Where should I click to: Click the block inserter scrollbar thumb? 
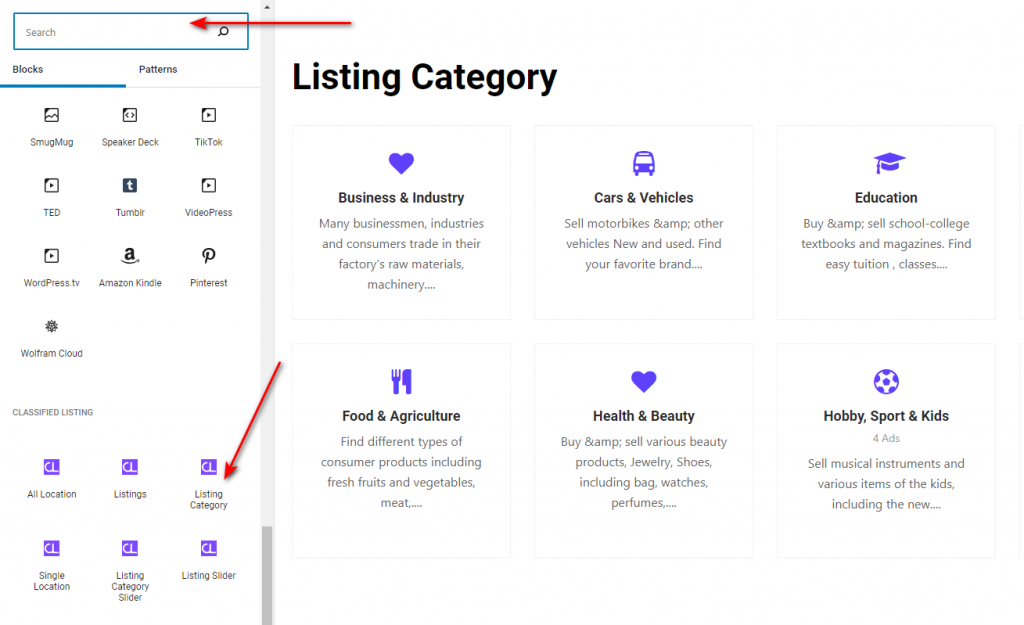[266, 575]
